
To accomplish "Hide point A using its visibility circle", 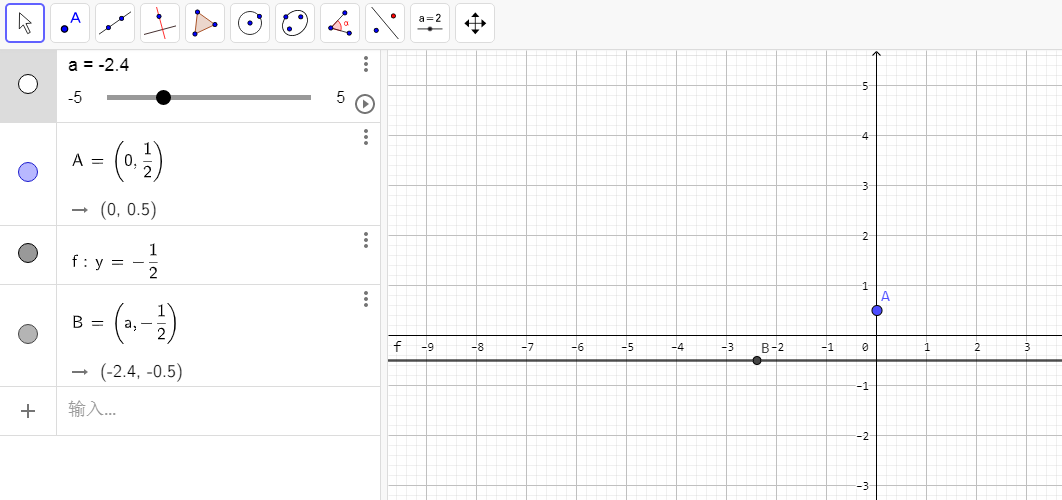I will (28, 172).
